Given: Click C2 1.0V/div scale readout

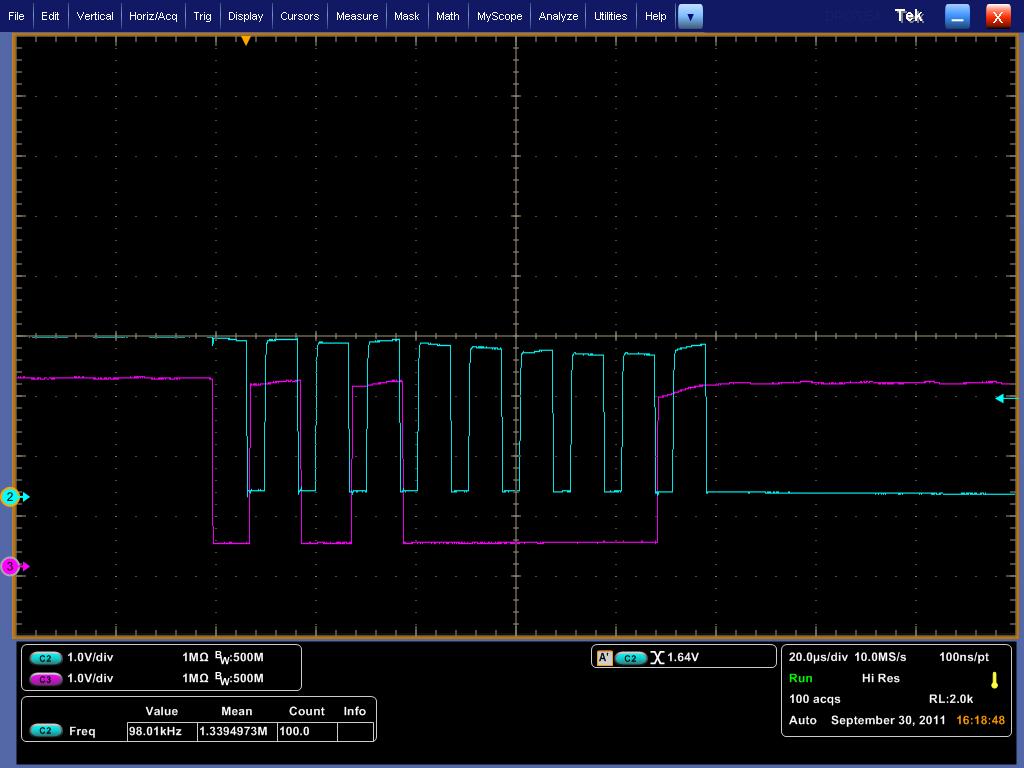Looking at the screenshot, I should point(90,658).
